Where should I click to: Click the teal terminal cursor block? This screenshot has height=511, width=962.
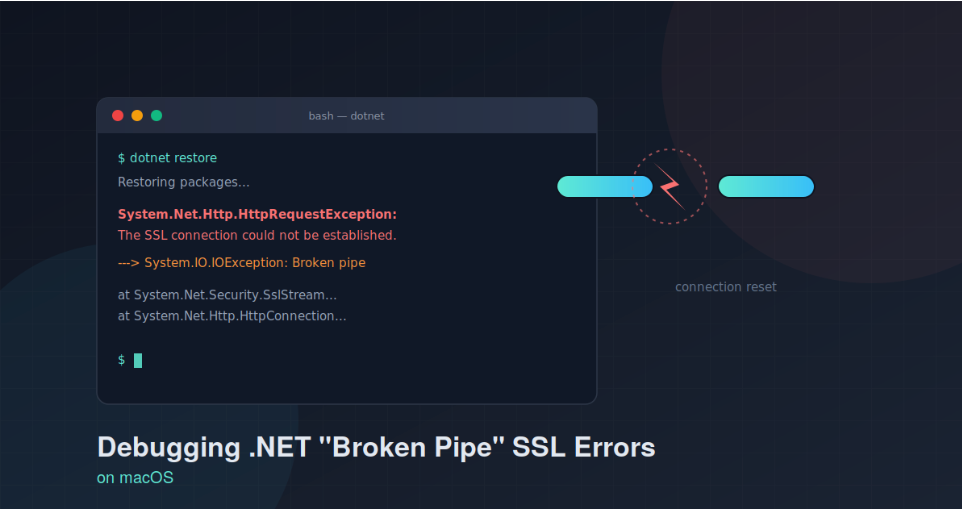(x=138, y=360)
